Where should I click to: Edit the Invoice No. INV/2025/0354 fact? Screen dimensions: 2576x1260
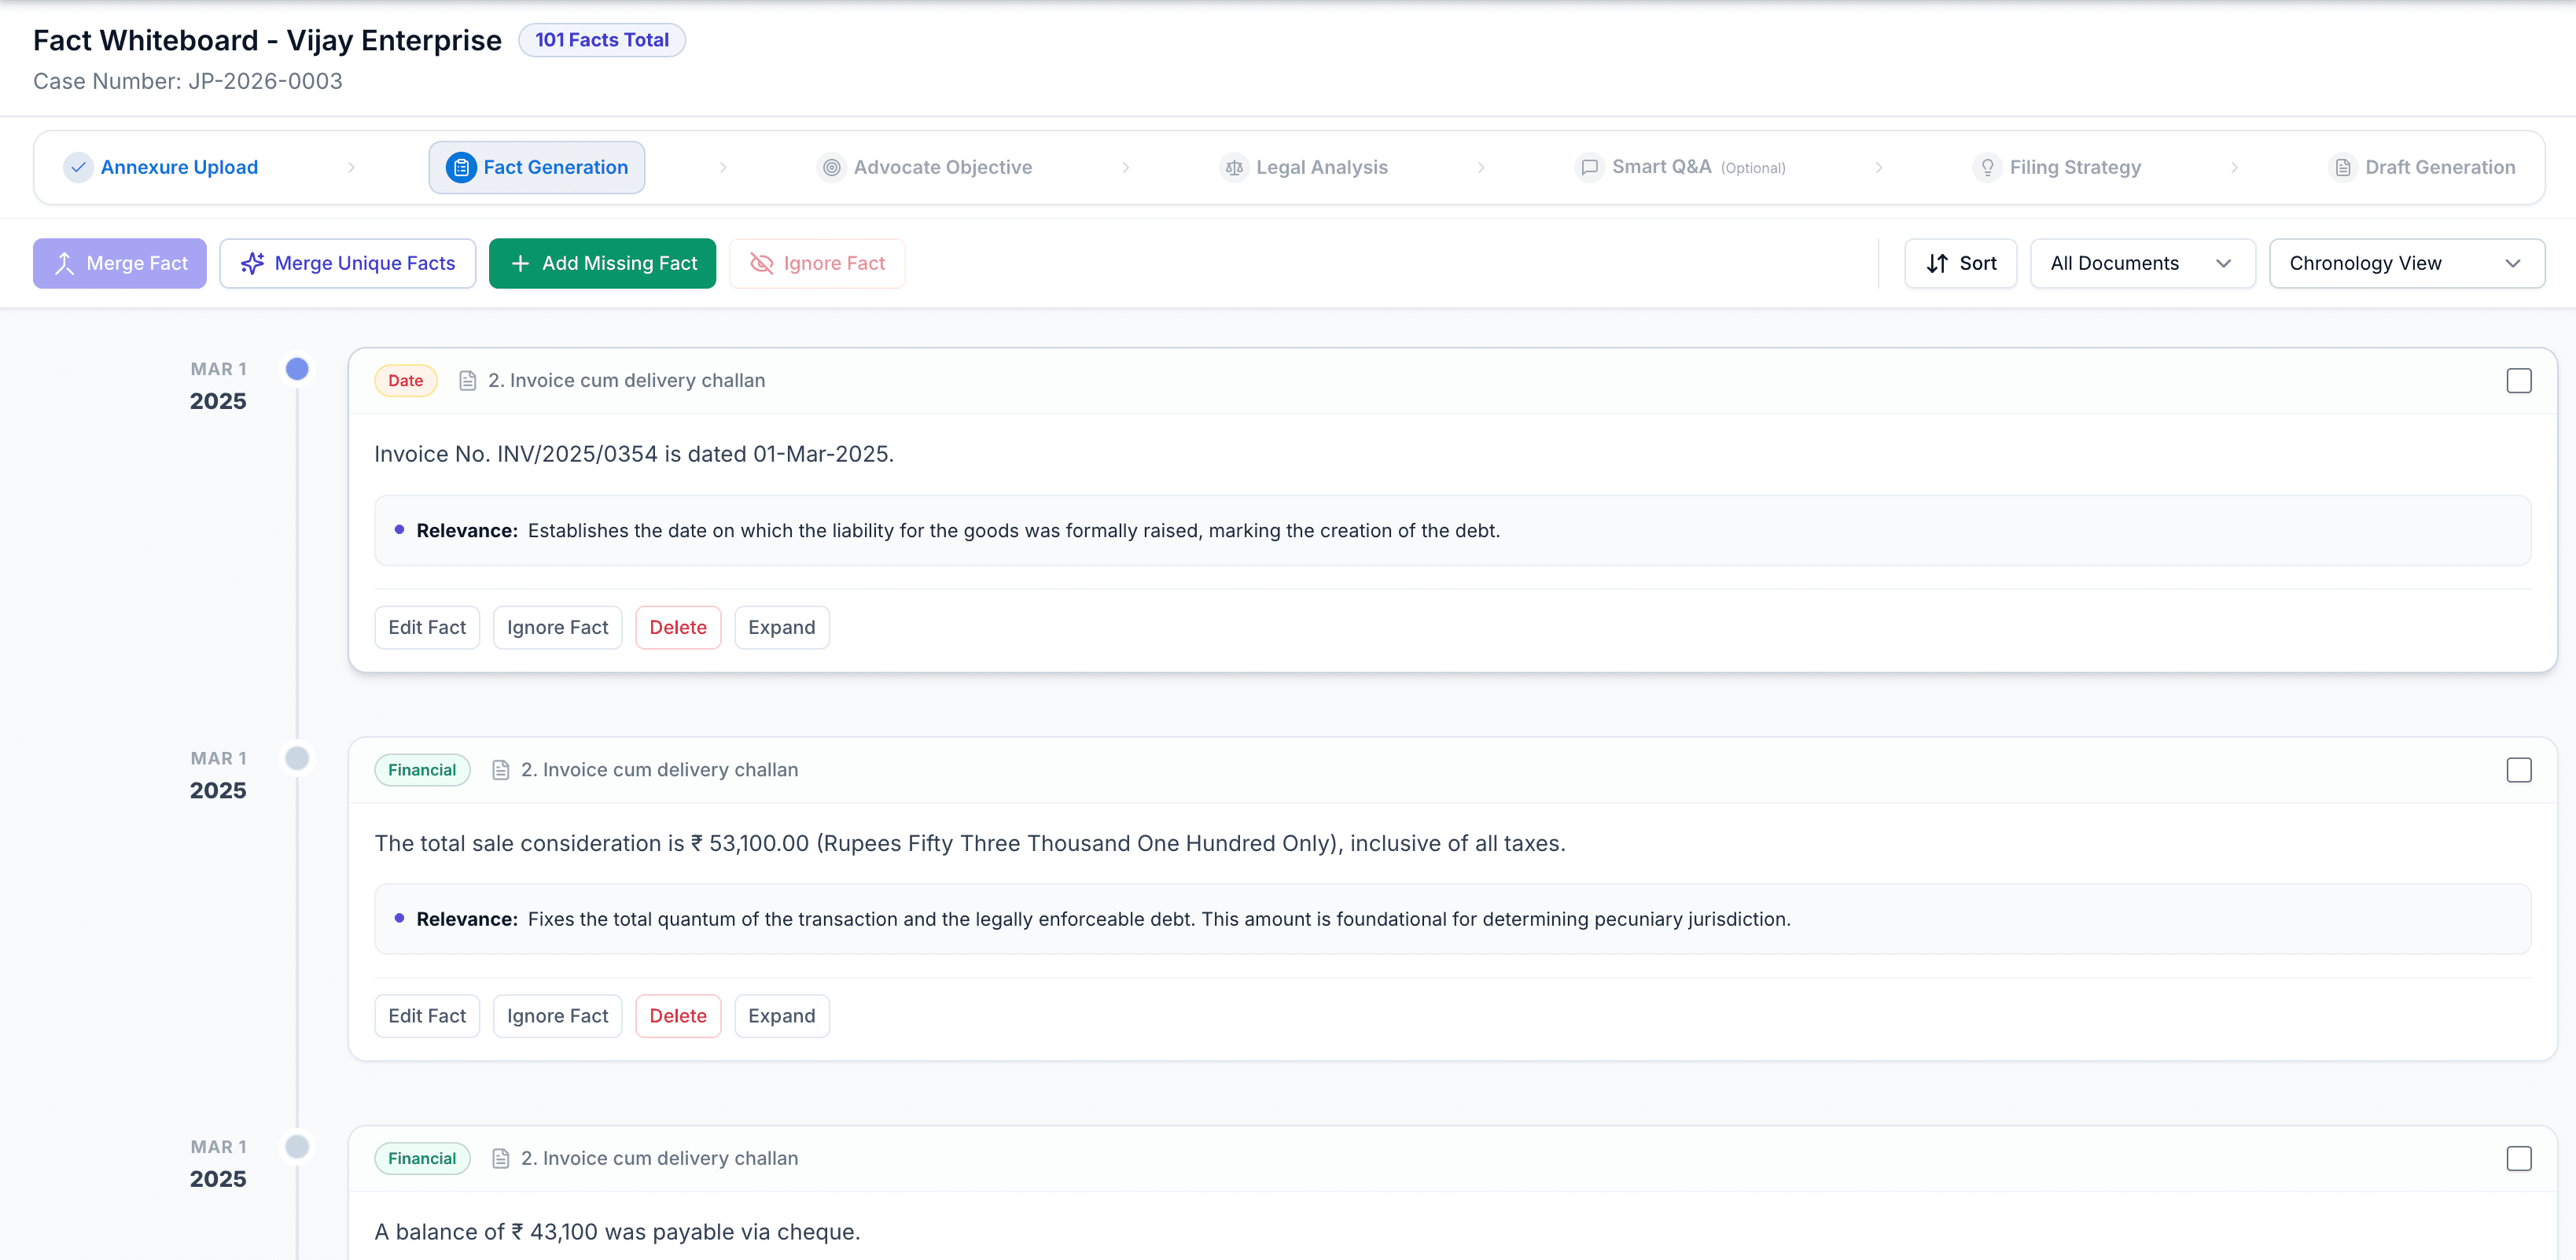point(427,627)
